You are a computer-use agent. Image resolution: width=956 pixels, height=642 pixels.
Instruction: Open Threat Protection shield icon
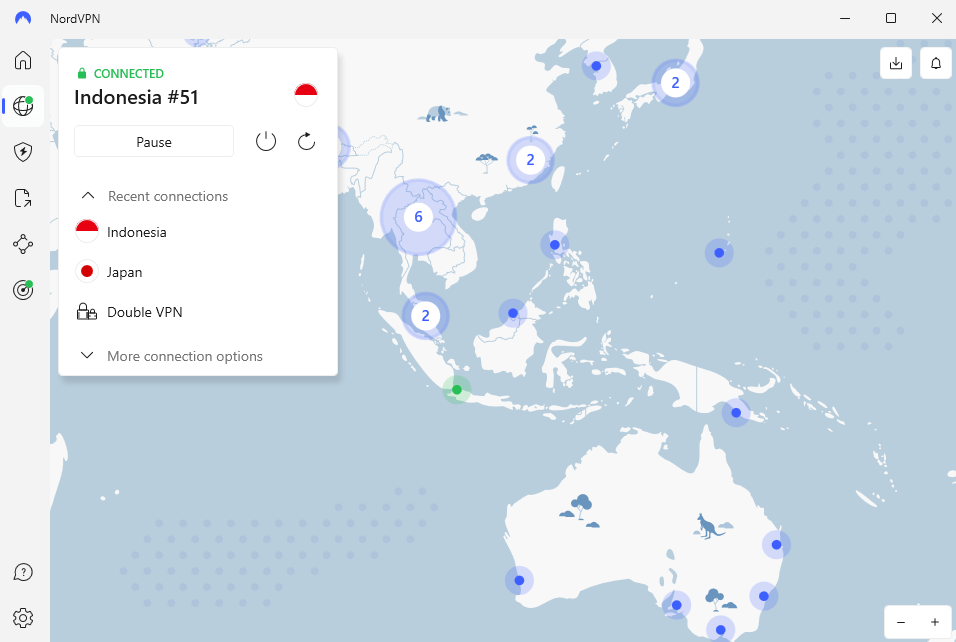coord(23,152)
